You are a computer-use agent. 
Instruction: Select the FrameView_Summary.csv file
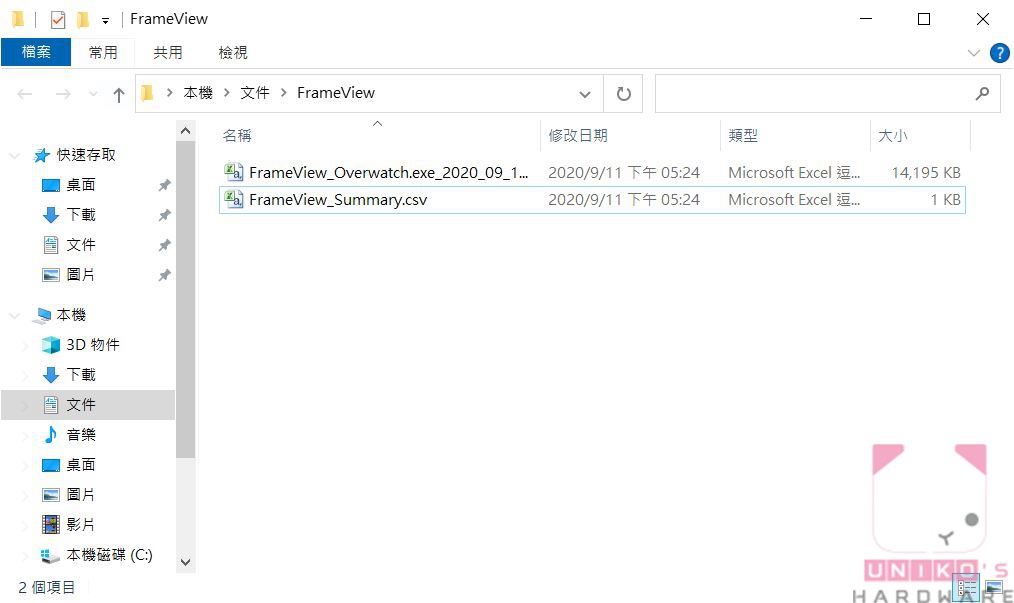[x=338, y=200]
